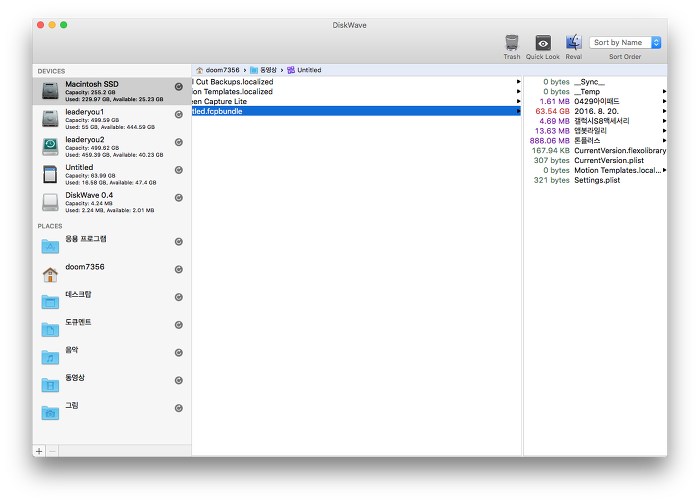Click the Trash toolbar icon
Screen dimensions: 700x503
coord(512,43)
